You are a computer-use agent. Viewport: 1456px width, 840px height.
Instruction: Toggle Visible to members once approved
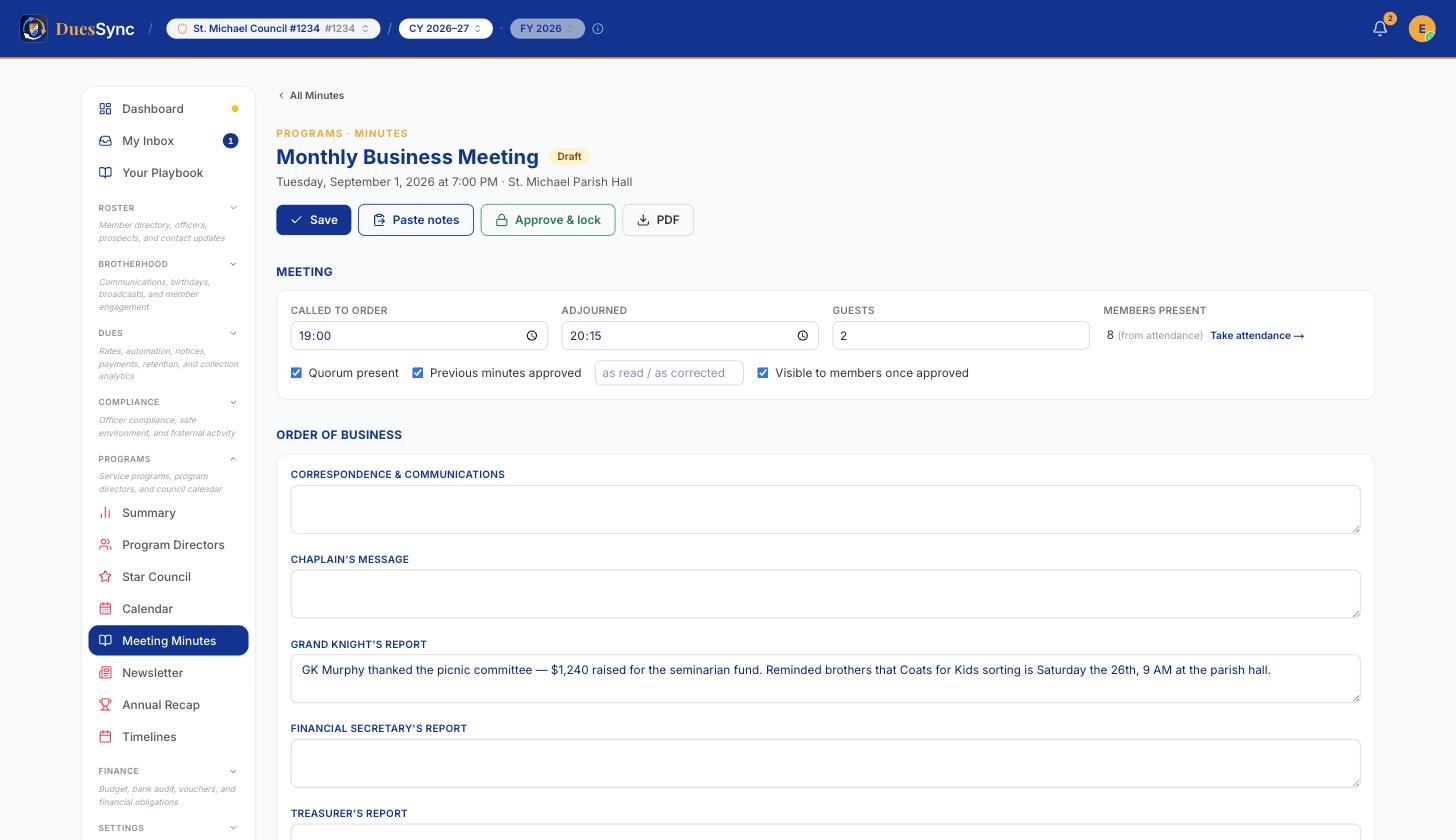(763, 373)
